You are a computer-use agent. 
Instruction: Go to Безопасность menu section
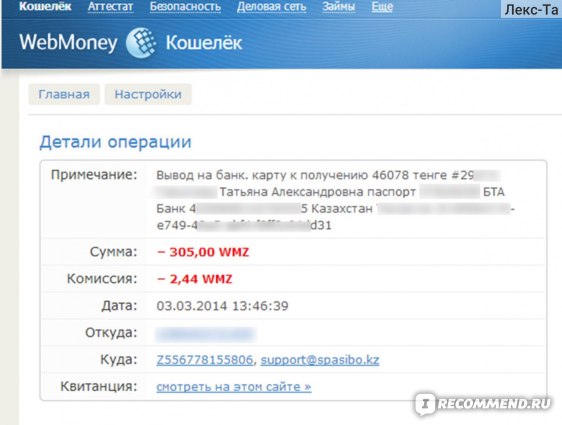pos(185,6)
